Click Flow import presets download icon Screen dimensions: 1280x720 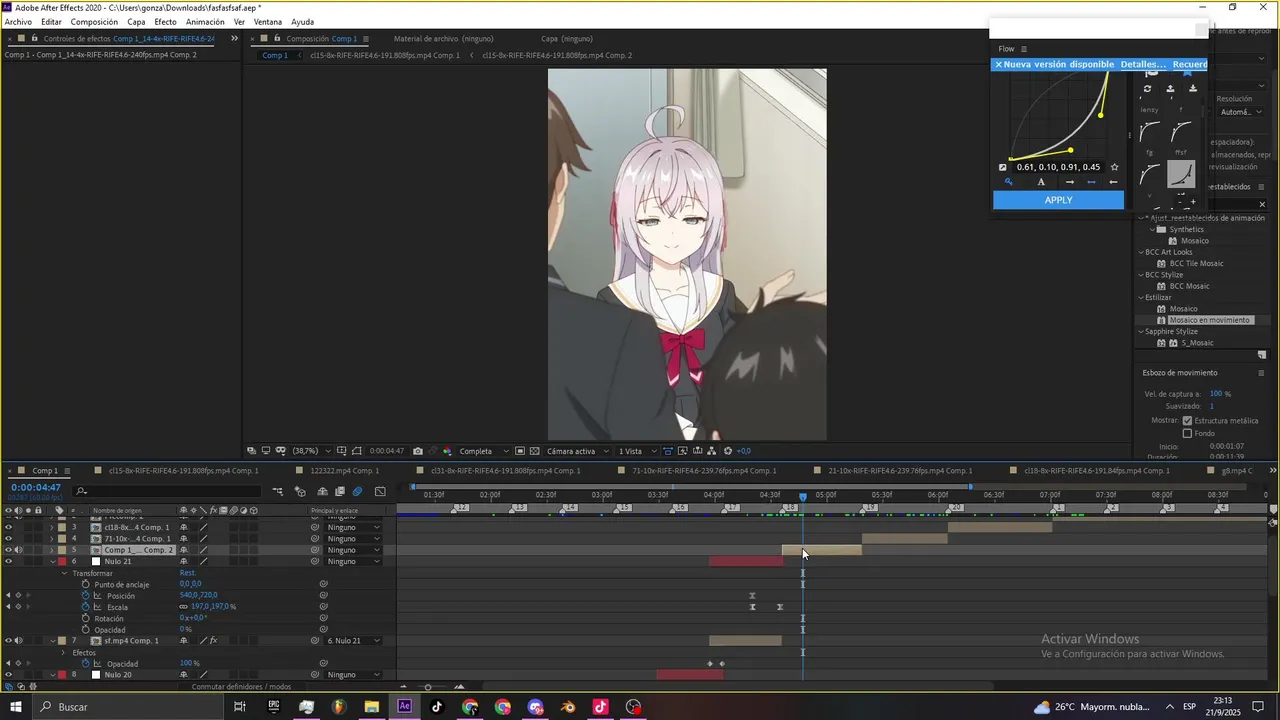pyautogui.click(x=1192, y=89)
